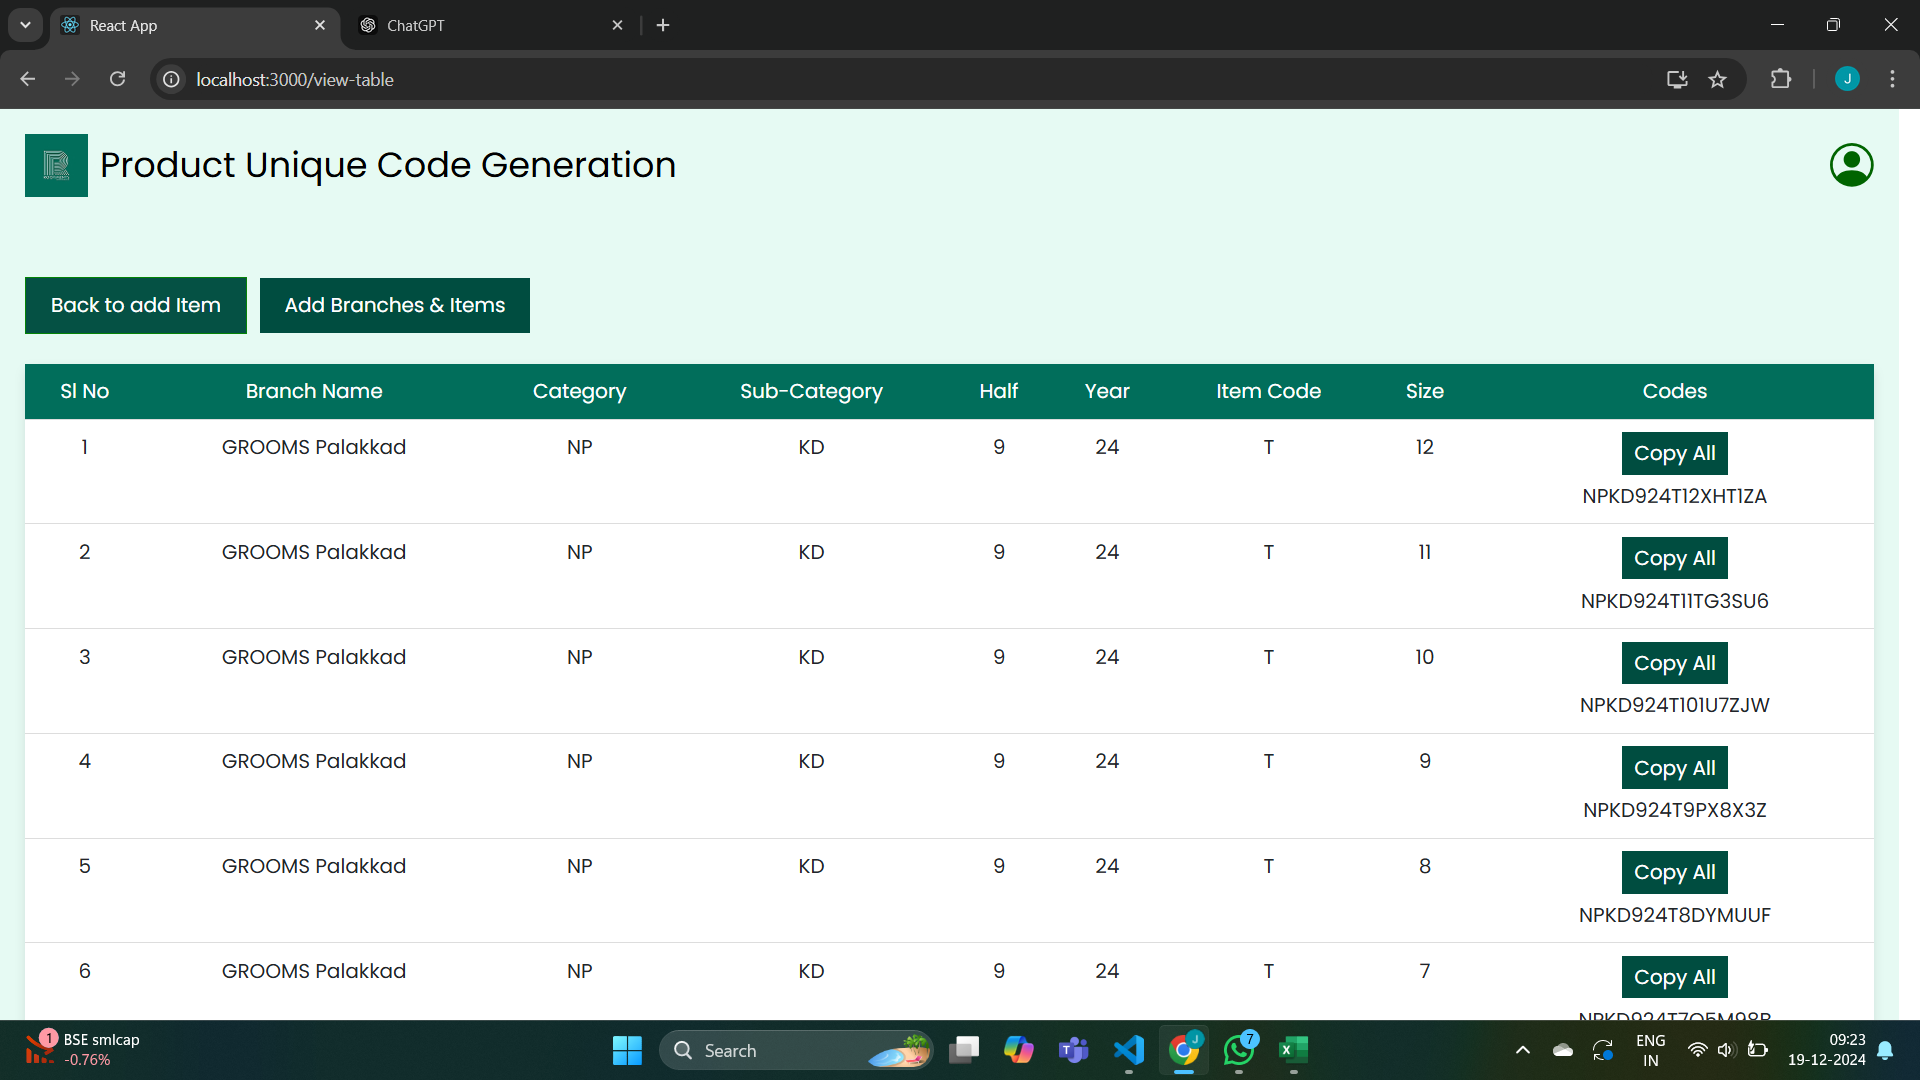This screenshot has width=1920, height=1080.
Task: Show hidden system tray icons
Action: pos(1522,1050)
